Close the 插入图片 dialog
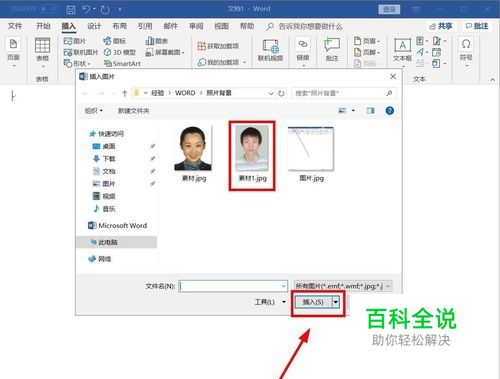Image resolution: width=500 pixels, height=379 pixels. coord(393,77)
